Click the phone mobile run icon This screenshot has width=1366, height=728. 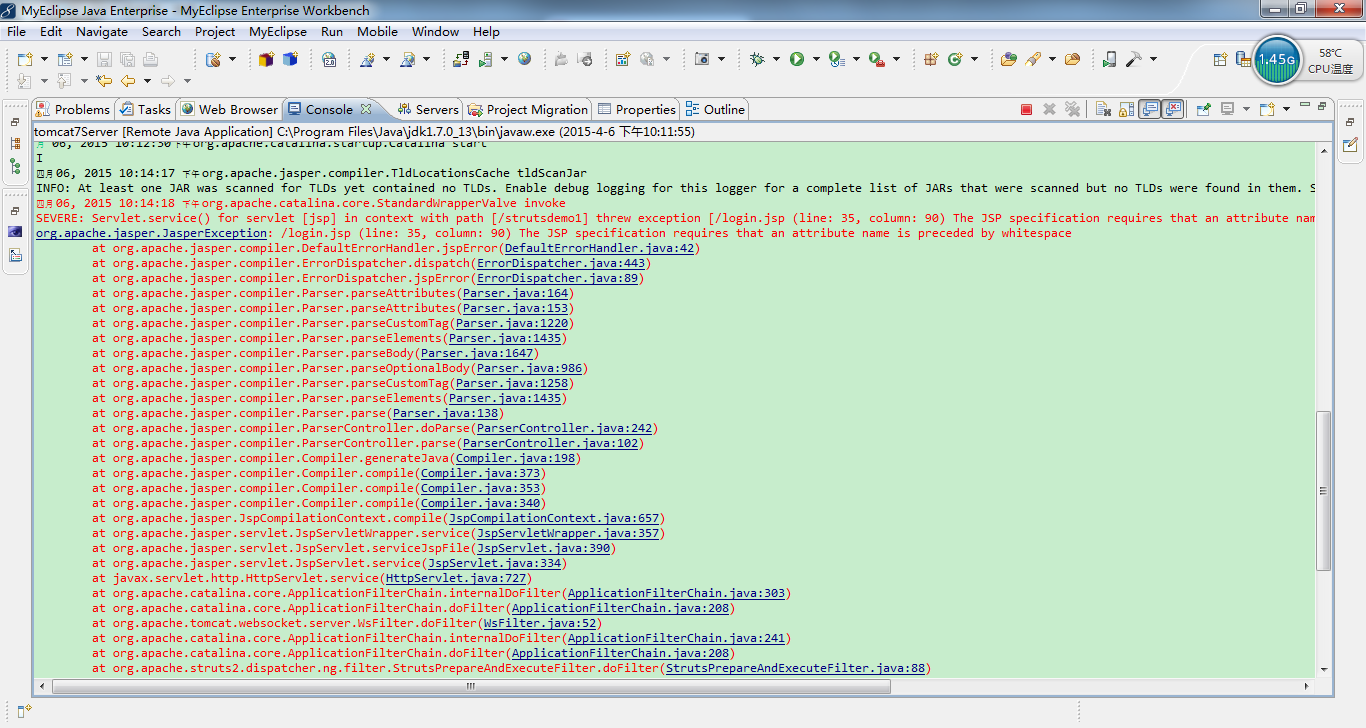point(1108,59)
